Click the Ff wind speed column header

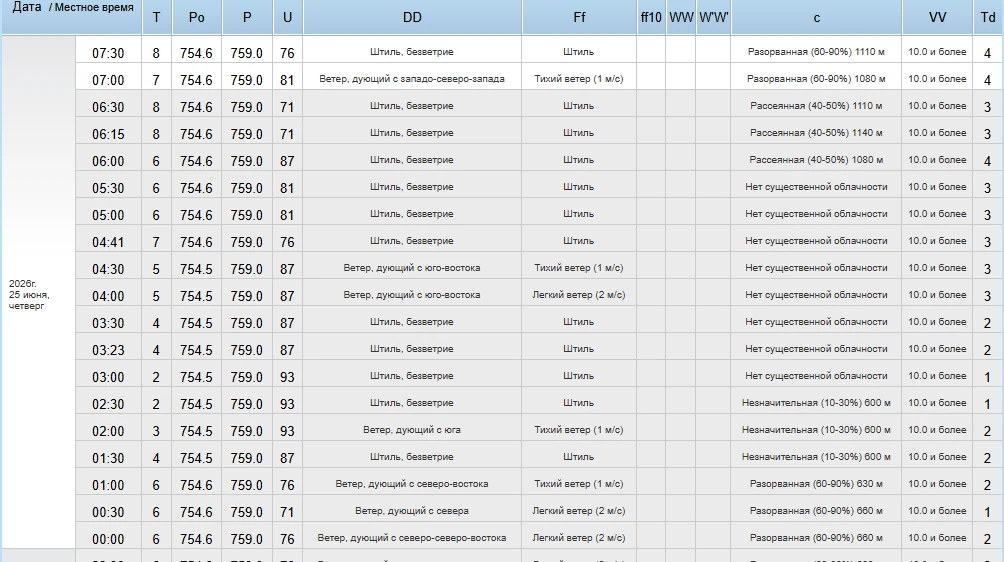pos(579,17)
